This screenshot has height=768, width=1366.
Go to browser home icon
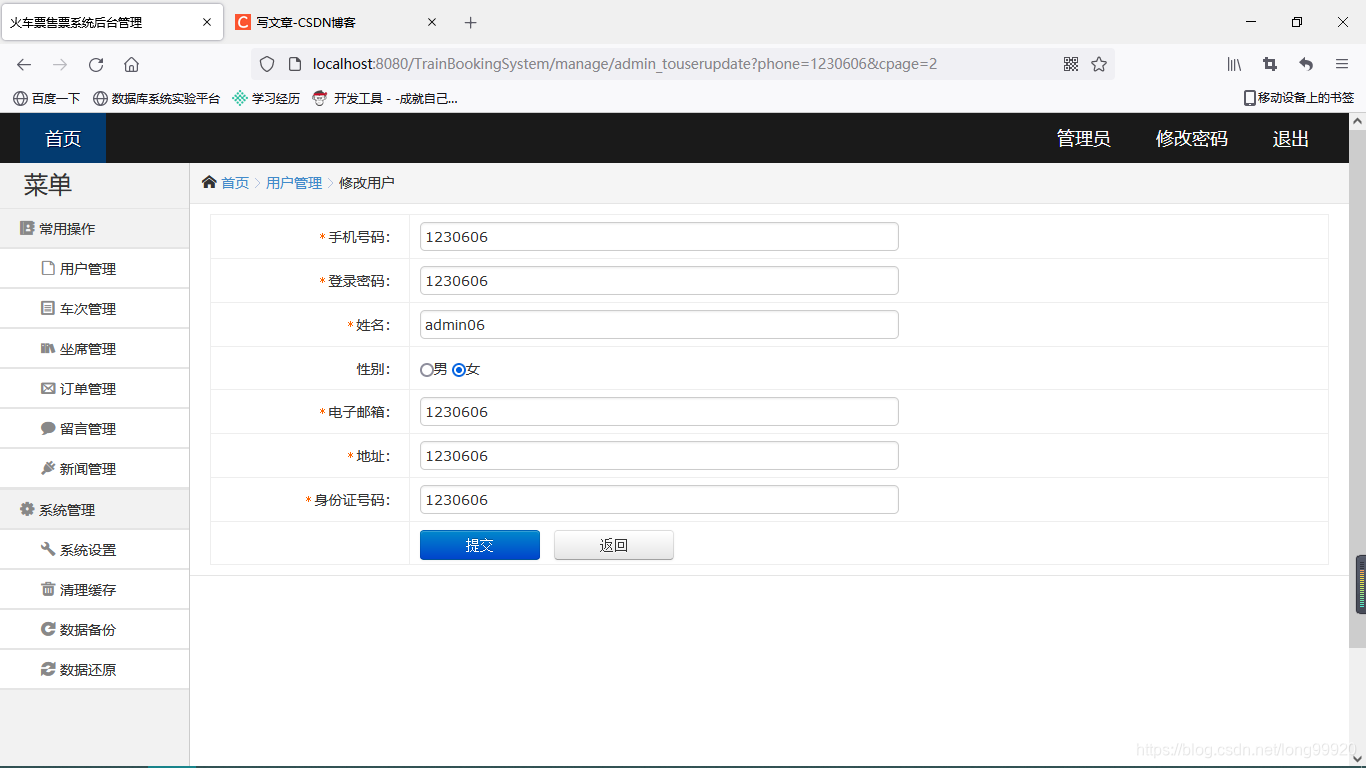131,64
